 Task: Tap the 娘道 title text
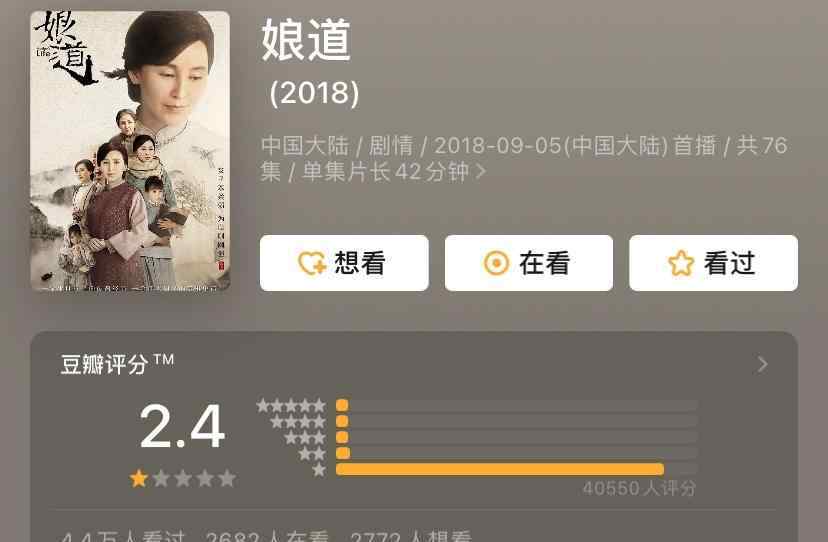coord(306,40)
